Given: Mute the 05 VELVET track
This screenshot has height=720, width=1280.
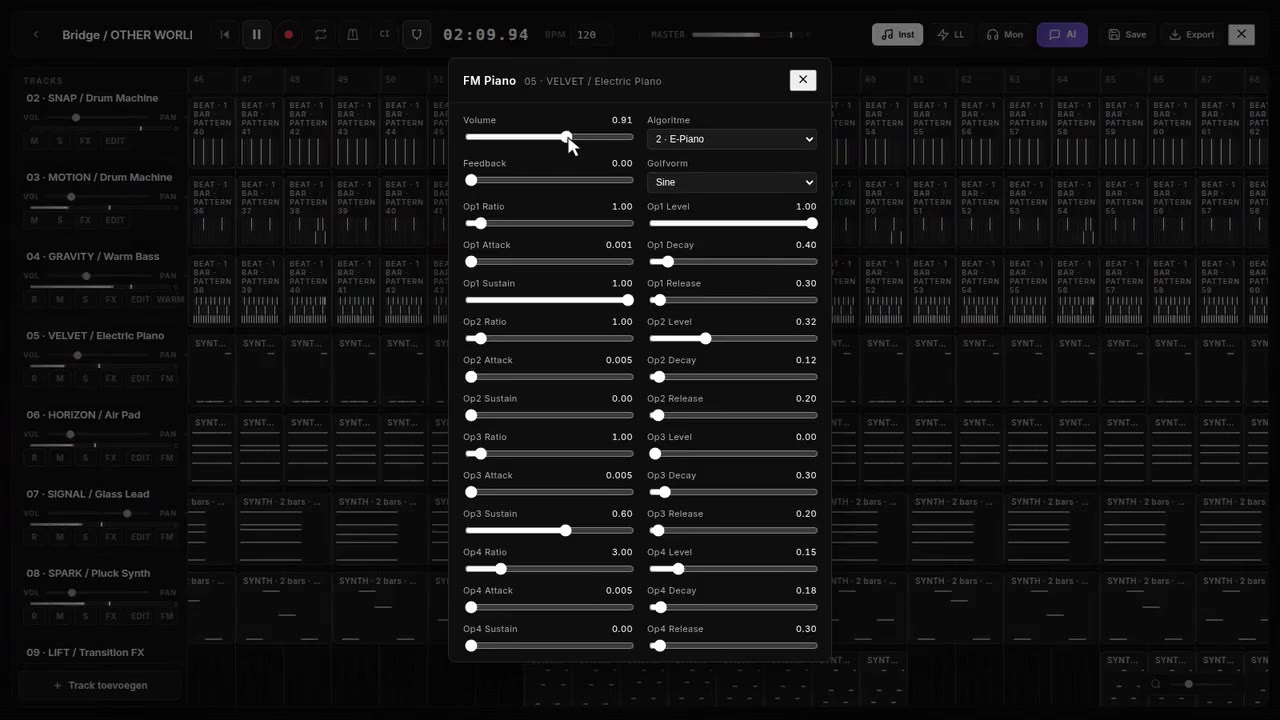Looking at the screenshot, I should tap(60, 379).
